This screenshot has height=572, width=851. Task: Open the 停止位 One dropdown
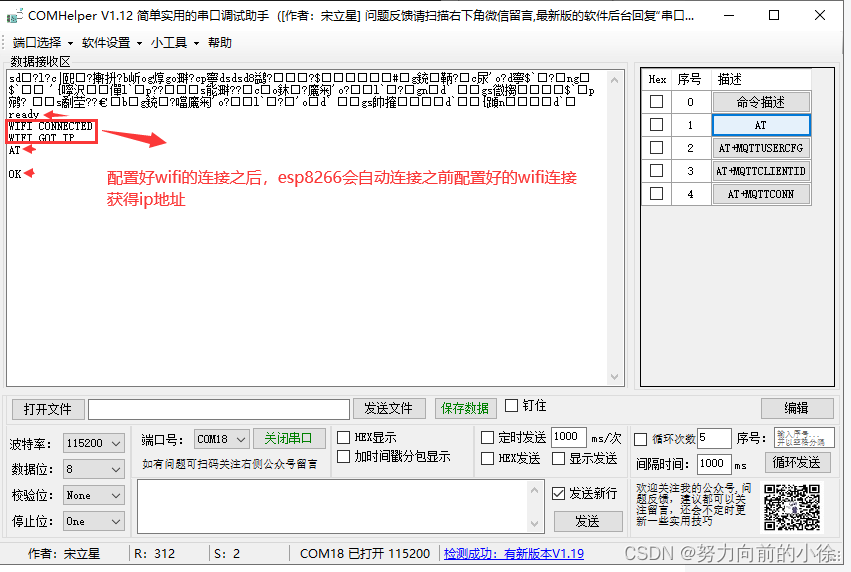point(93,522)
